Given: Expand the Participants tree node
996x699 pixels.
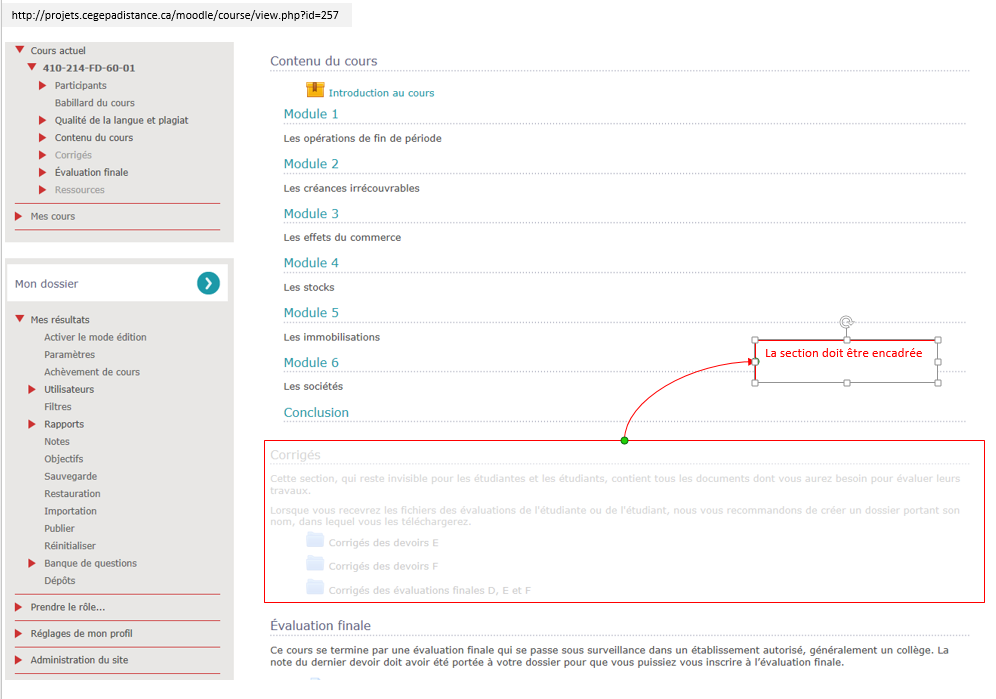Looking at the screenshot, I should pos(43,86).
